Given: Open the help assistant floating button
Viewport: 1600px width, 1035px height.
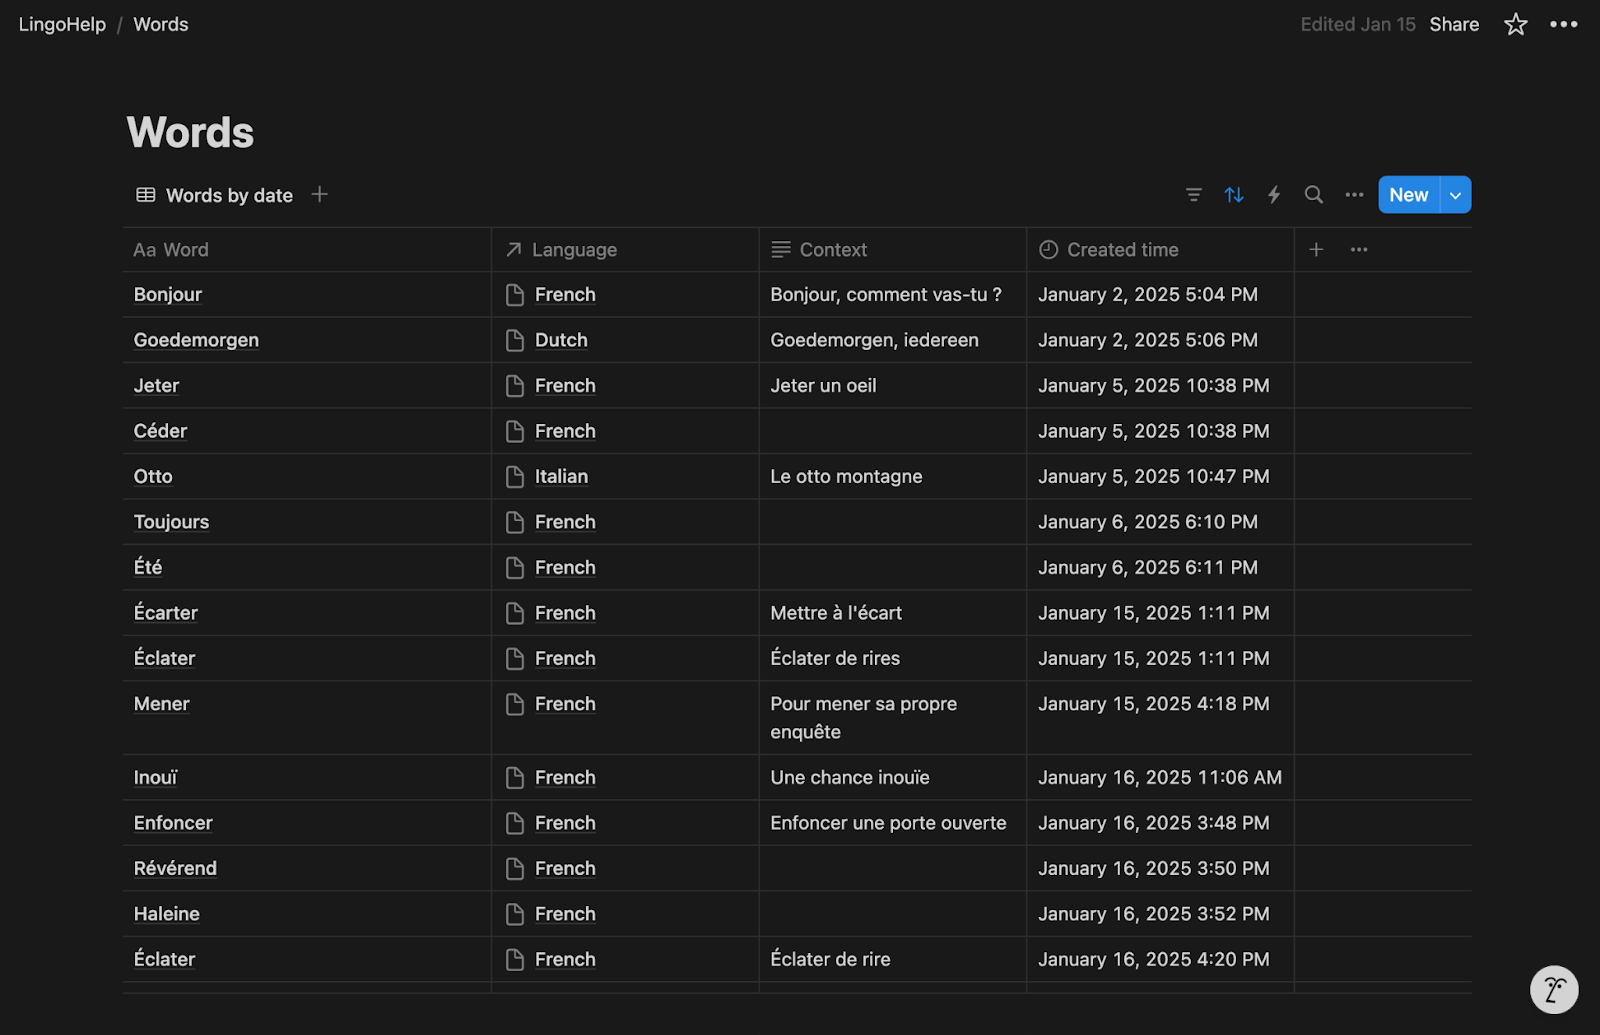Looking at the screenshot, I should [x=1554, y=990].
